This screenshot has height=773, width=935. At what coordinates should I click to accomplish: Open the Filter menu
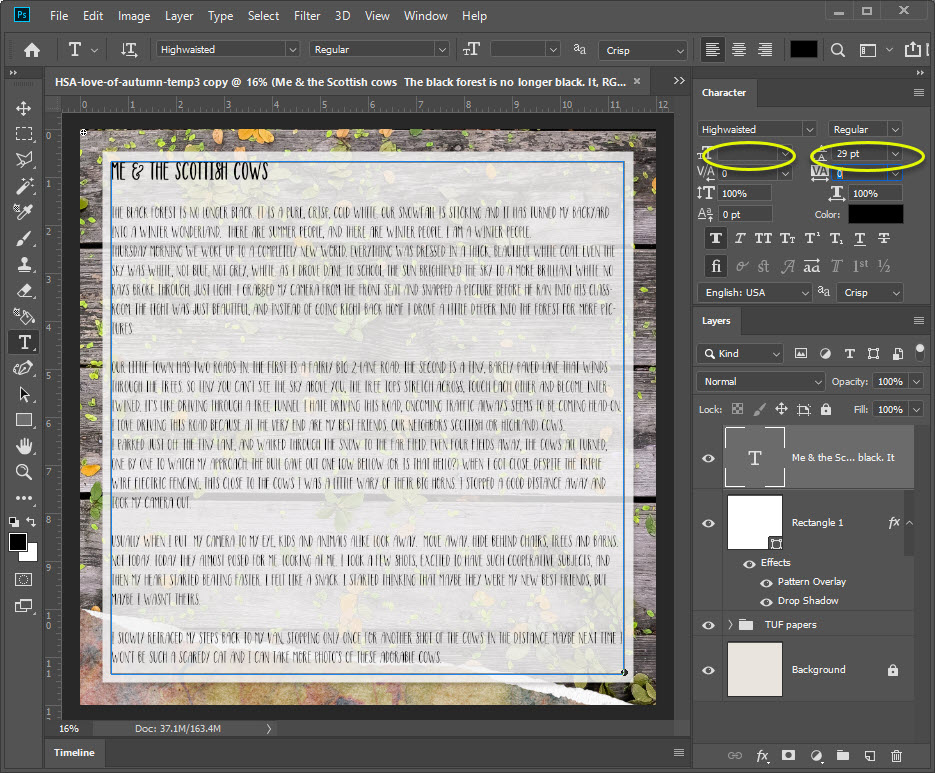point(307,16)
